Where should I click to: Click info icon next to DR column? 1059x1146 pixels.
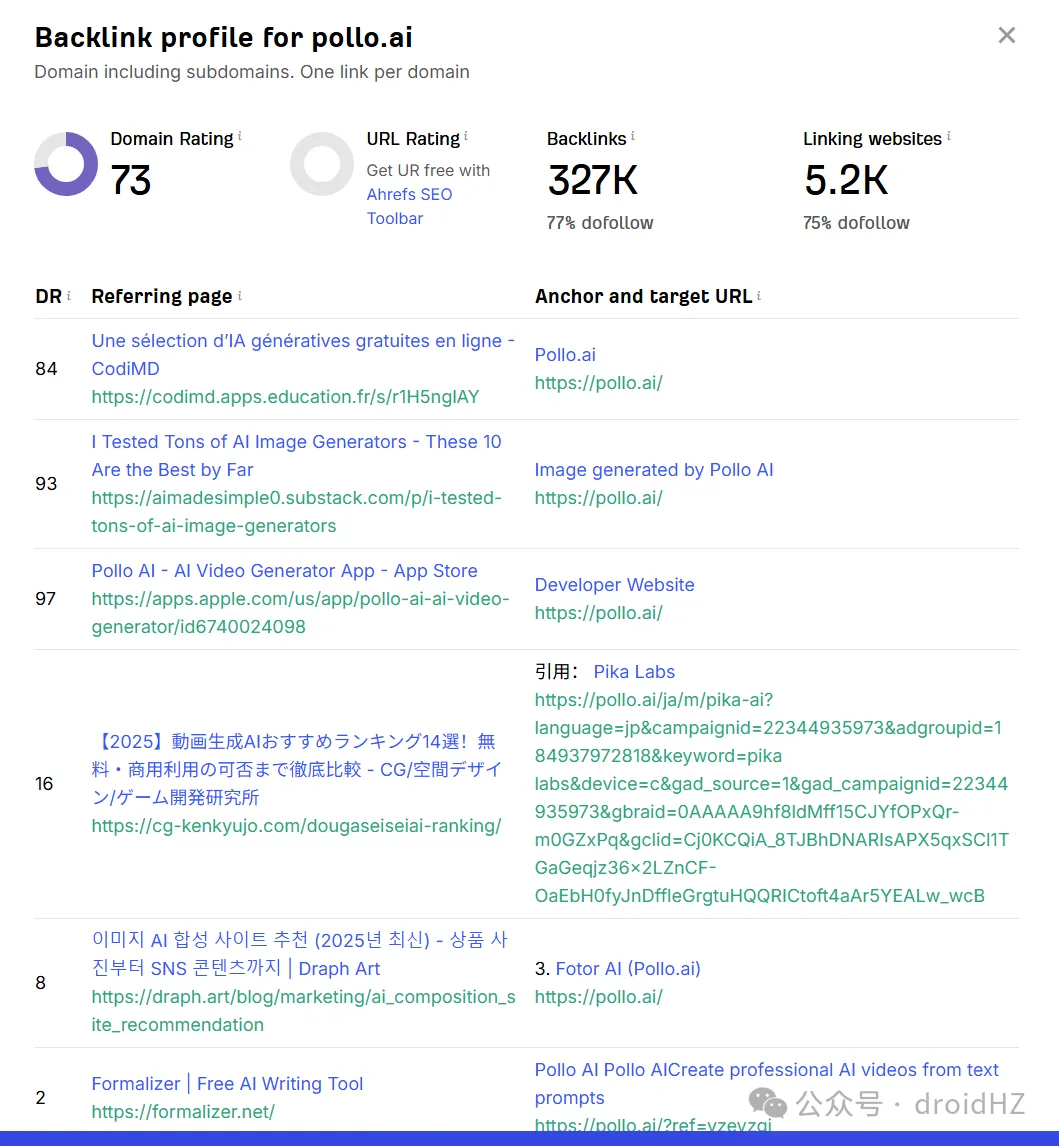(x=69, y=295)
